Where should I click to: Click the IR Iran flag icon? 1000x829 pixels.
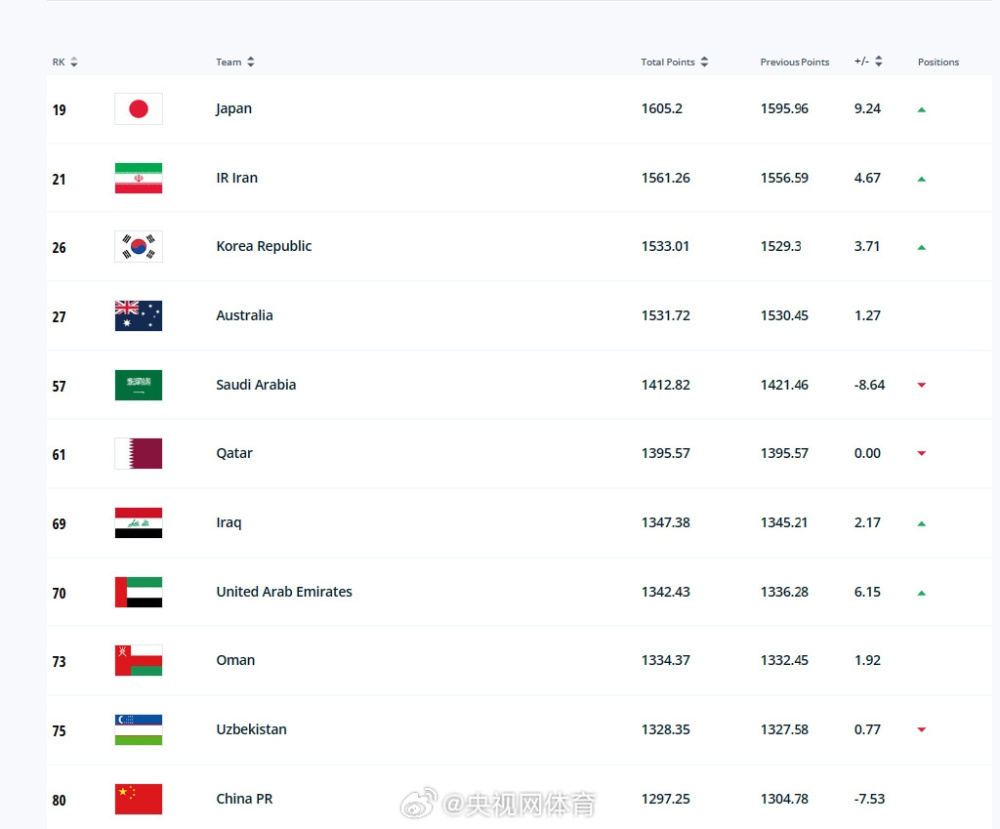(x=138, y=178)
